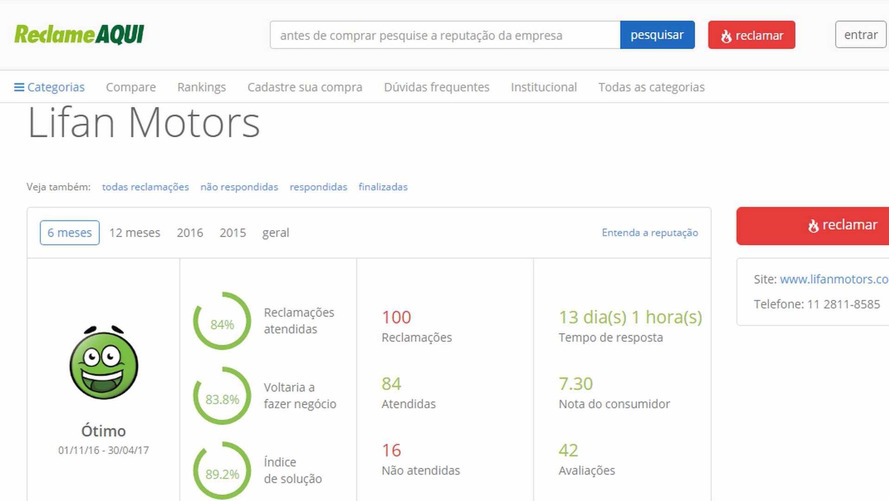Select the 12 meses period tab
Image resolution: width=889 pixels, height=501 pixels.
[134, 233]
